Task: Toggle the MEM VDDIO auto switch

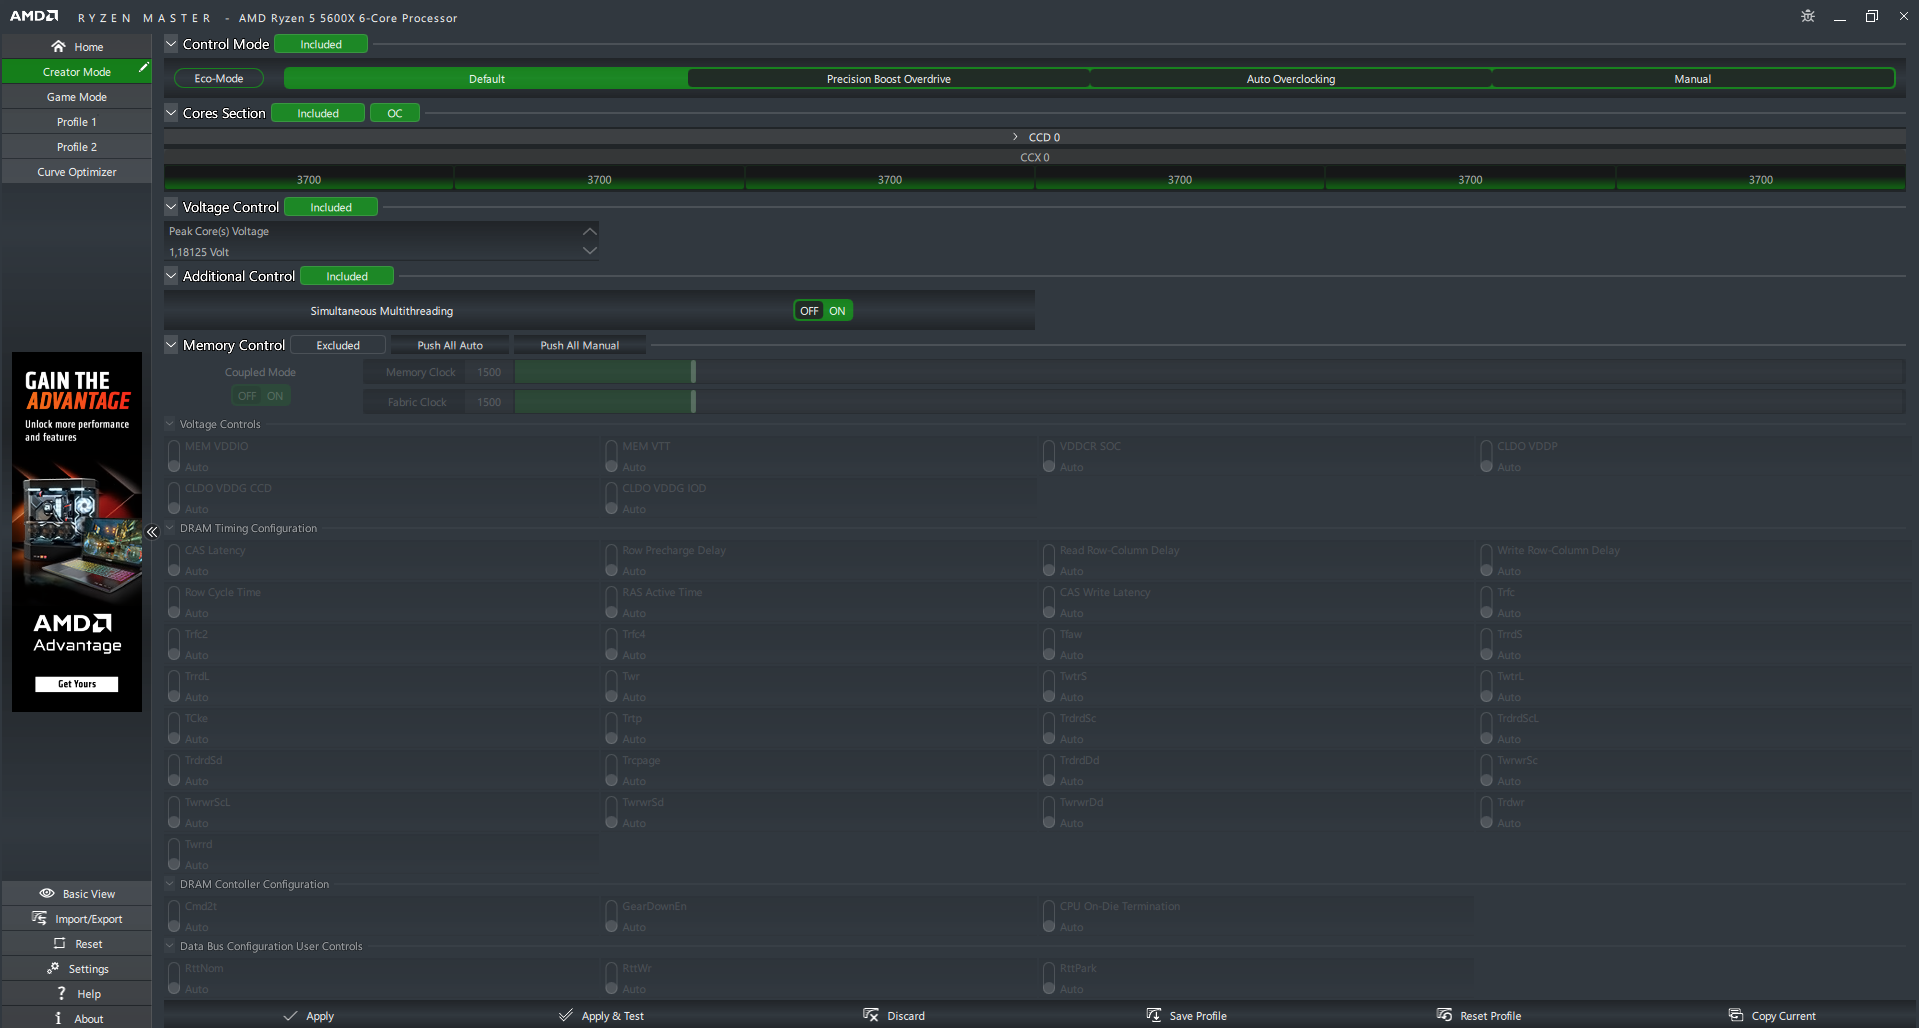Action: pos(174,456)
